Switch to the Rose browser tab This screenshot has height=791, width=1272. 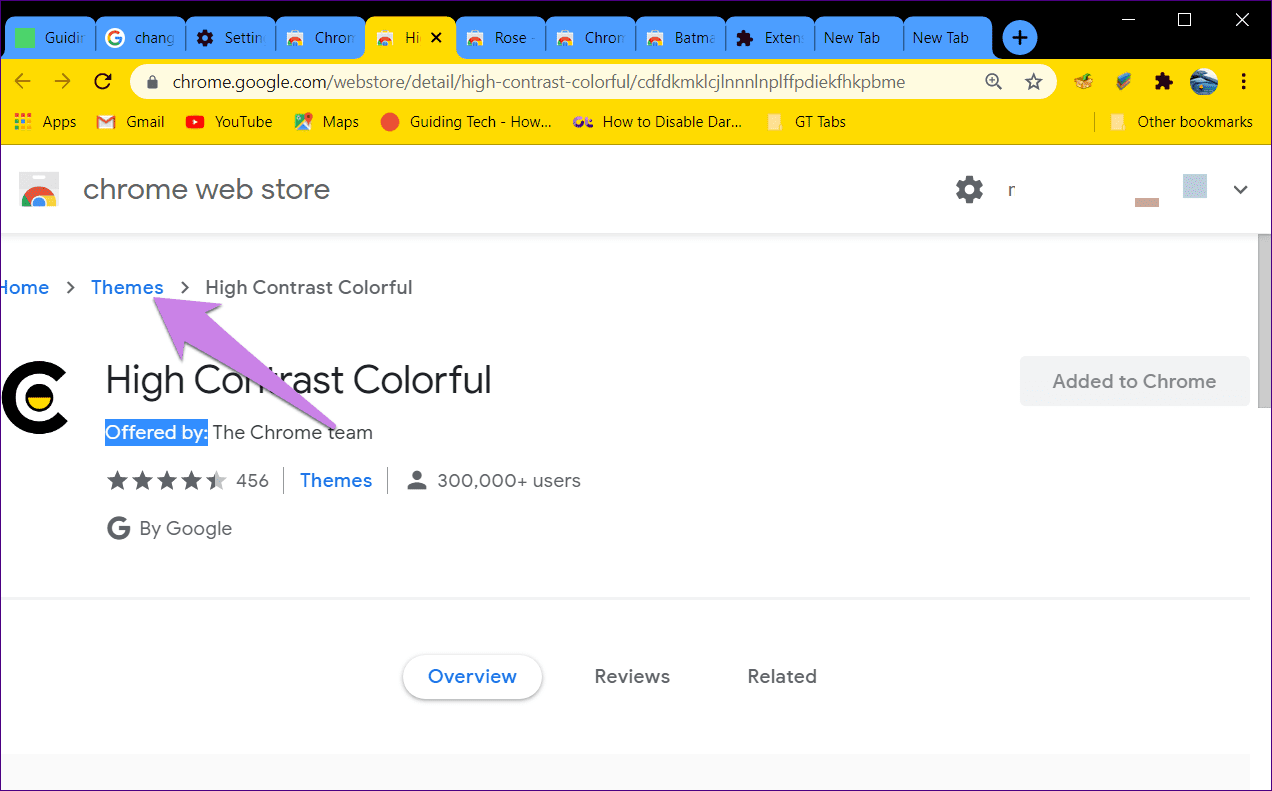pyautogui.click(x=500, y=38)
